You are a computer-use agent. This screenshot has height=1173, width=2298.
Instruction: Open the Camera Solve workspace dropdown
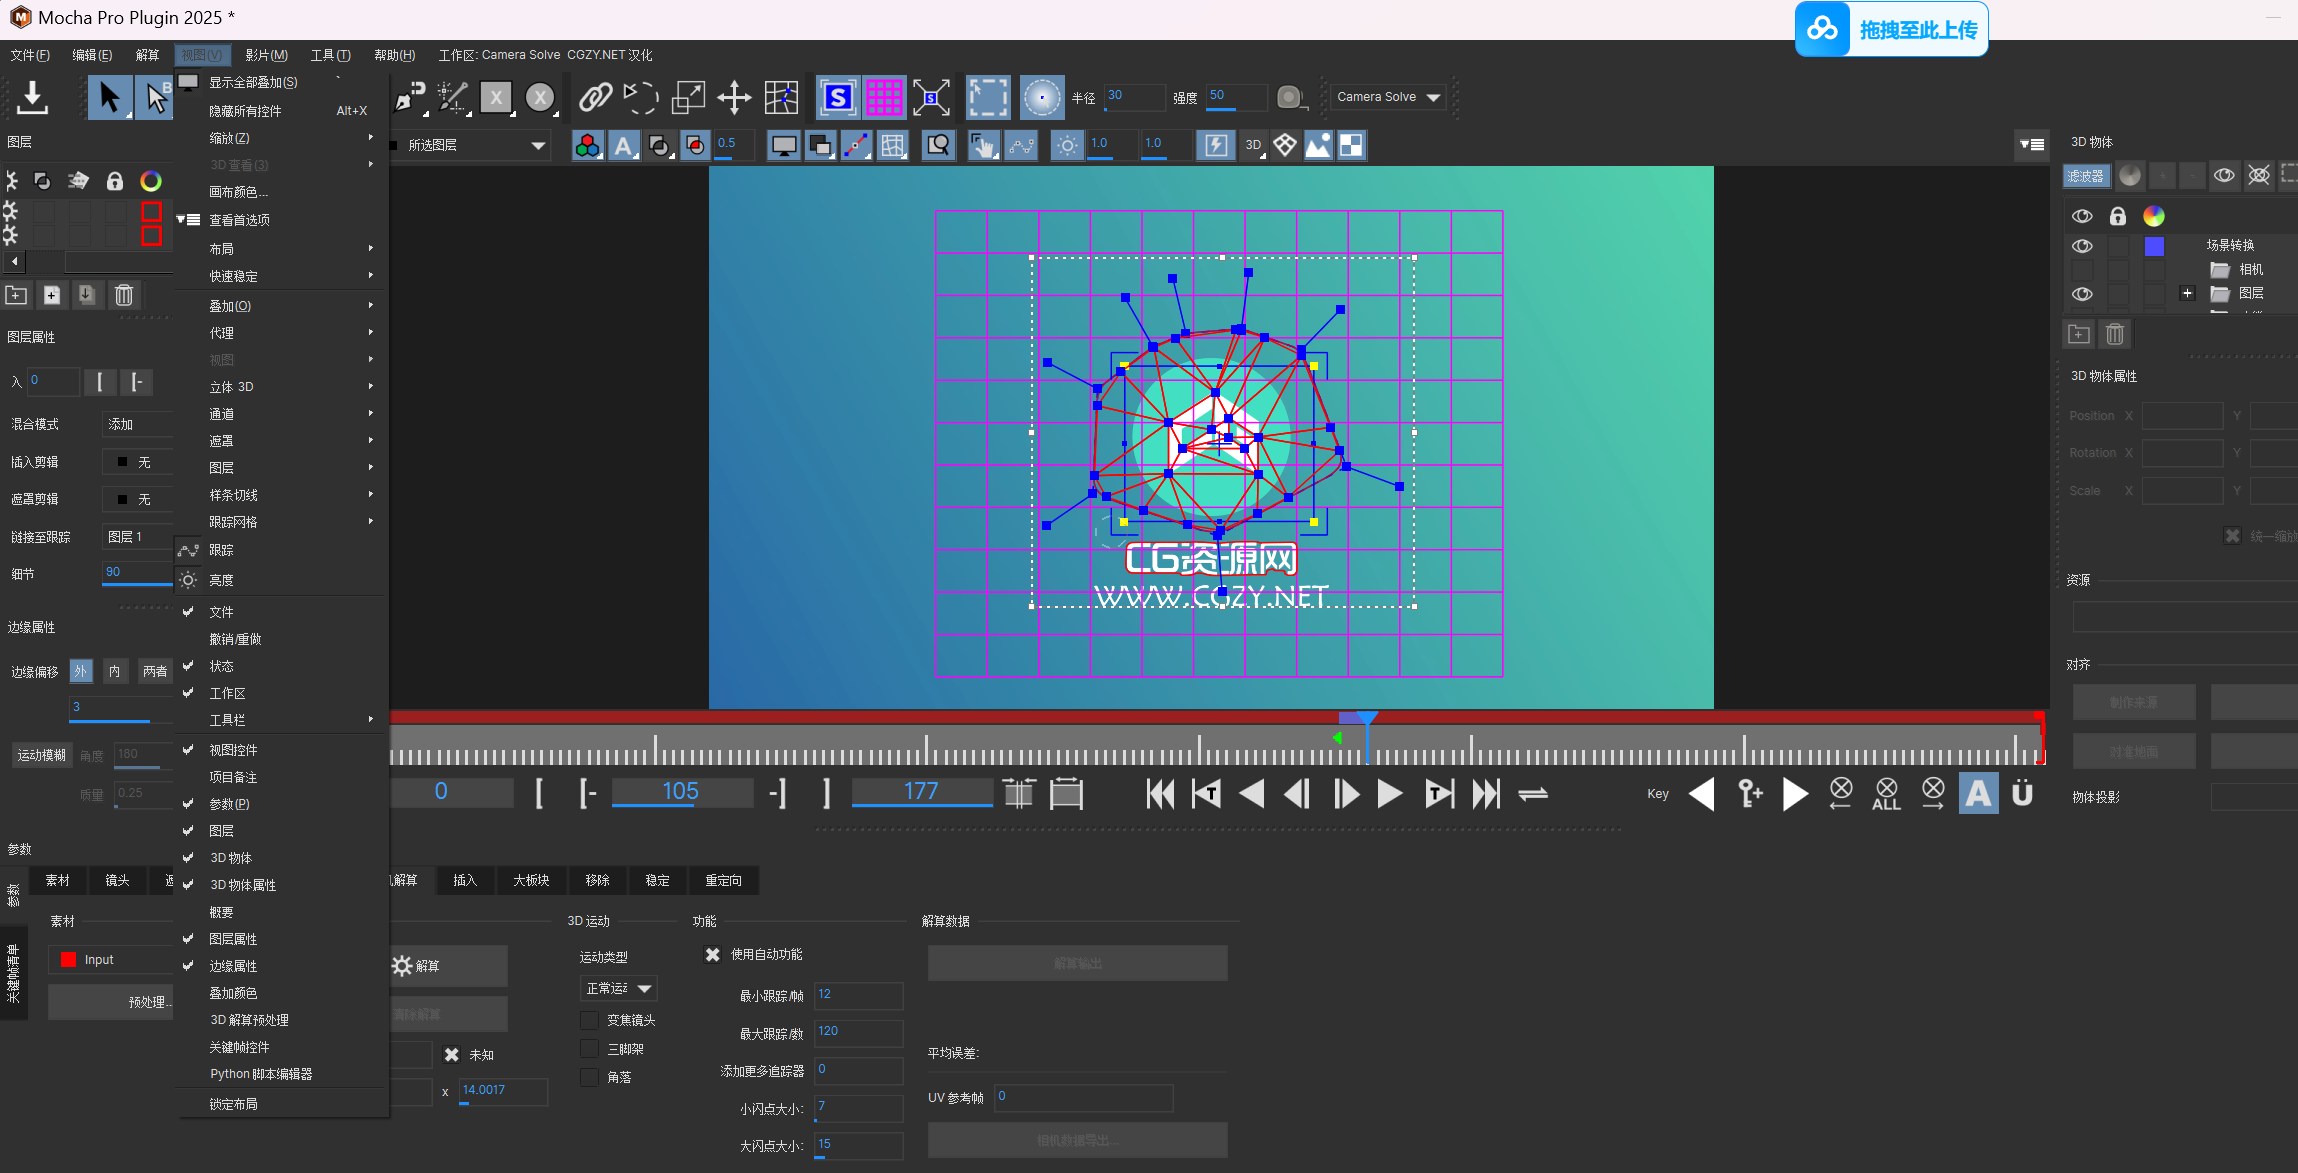[x=1389, y=97]
